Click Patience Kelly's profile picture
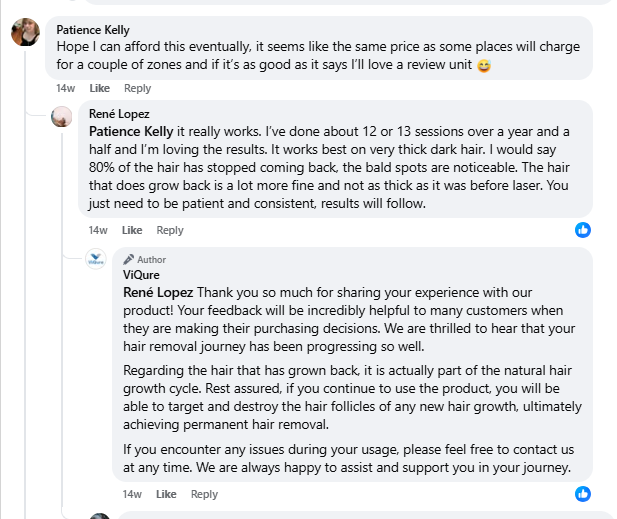Screen dimensions: 617x519 click(25, 32)
